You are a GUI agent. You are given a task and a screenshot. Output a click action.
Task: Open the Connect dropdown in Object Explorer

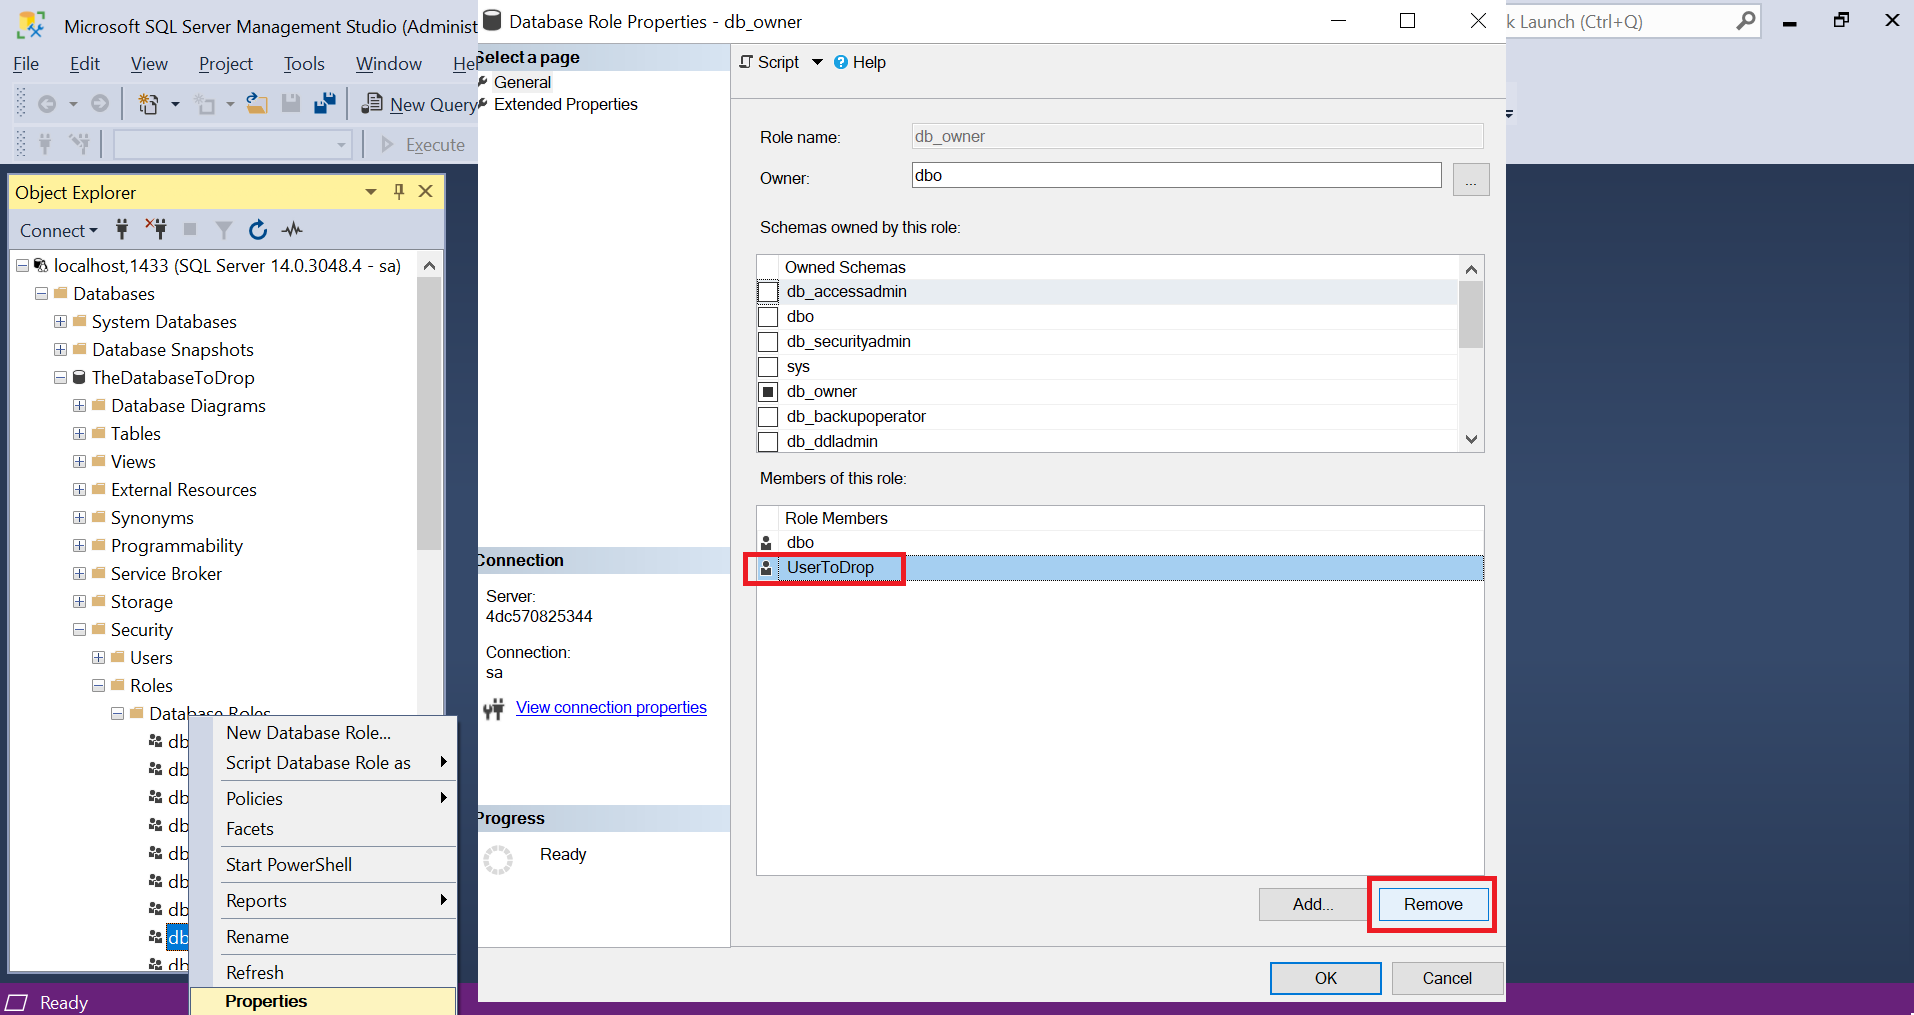coord(58,230)
